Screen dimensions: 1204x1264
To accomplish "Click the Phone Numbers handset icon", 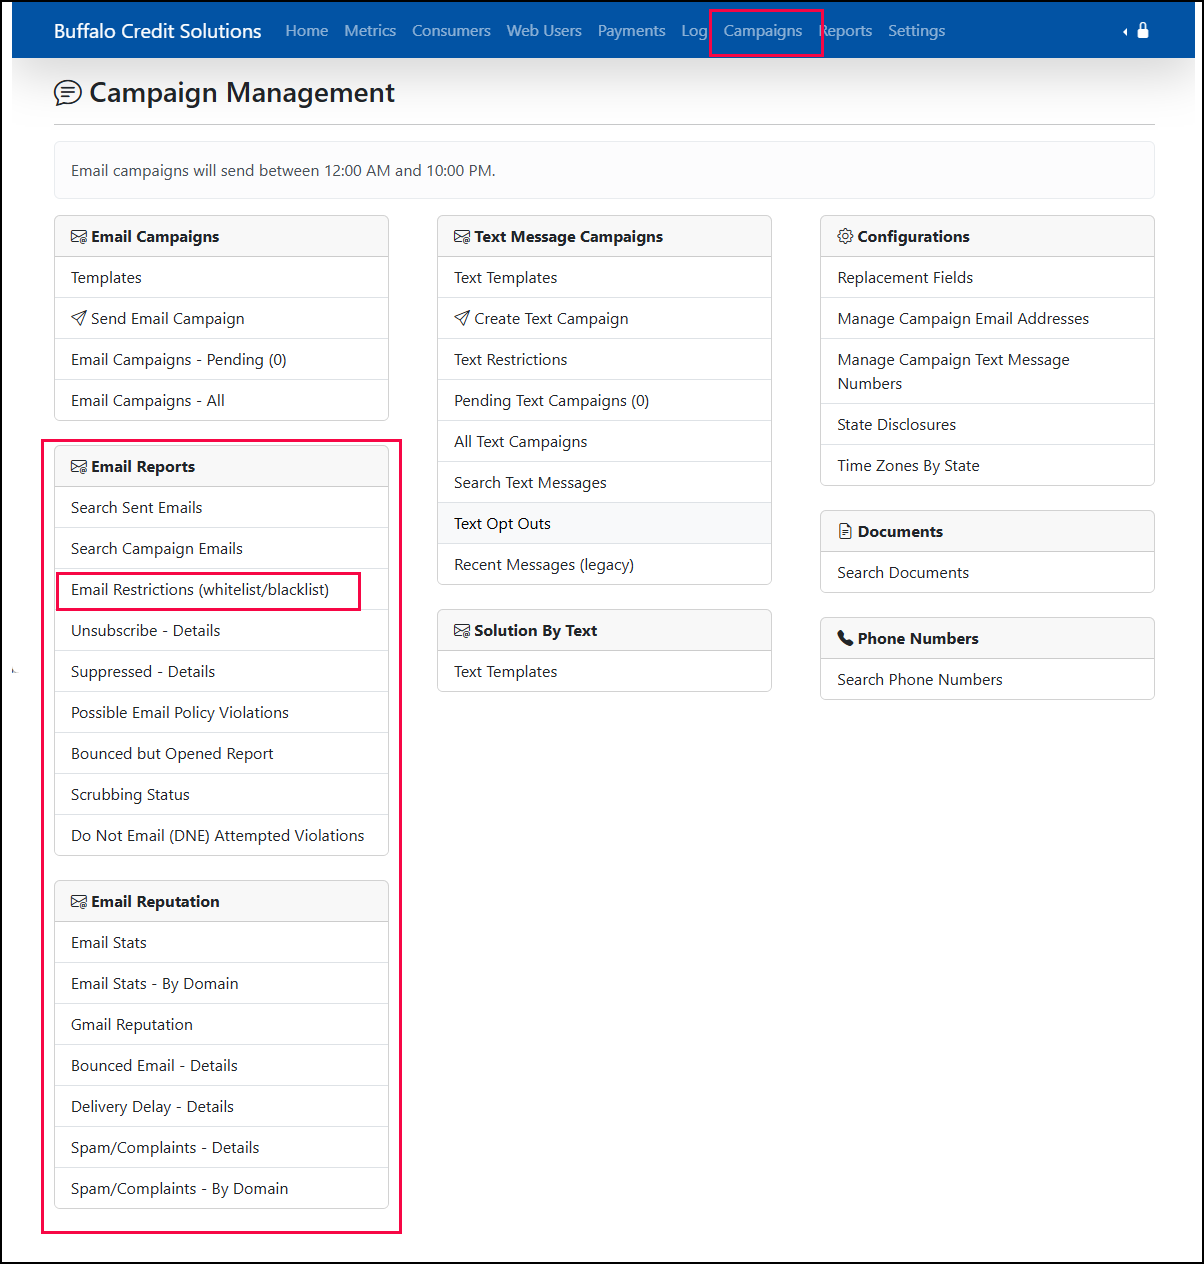I will tap(845, 638).
